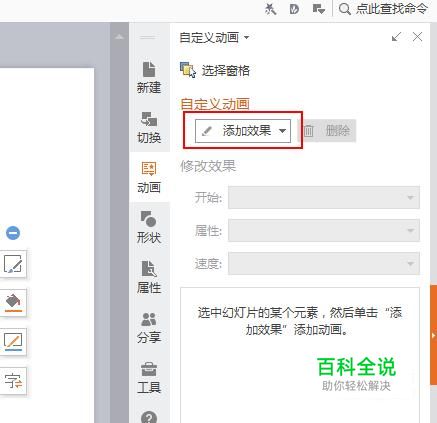Click the scrollbar up arrow
437x423 pixels.
coord(119,37)
